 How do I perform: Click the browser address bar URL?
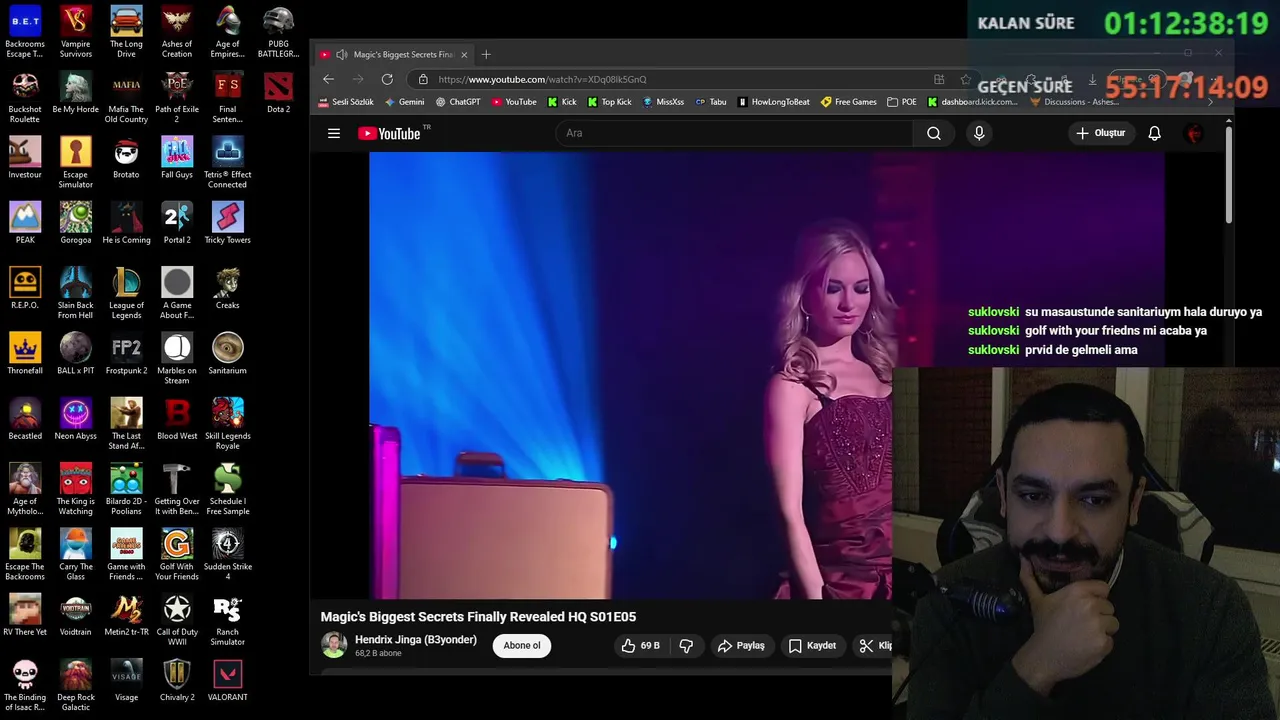click(x=542, y=79)
